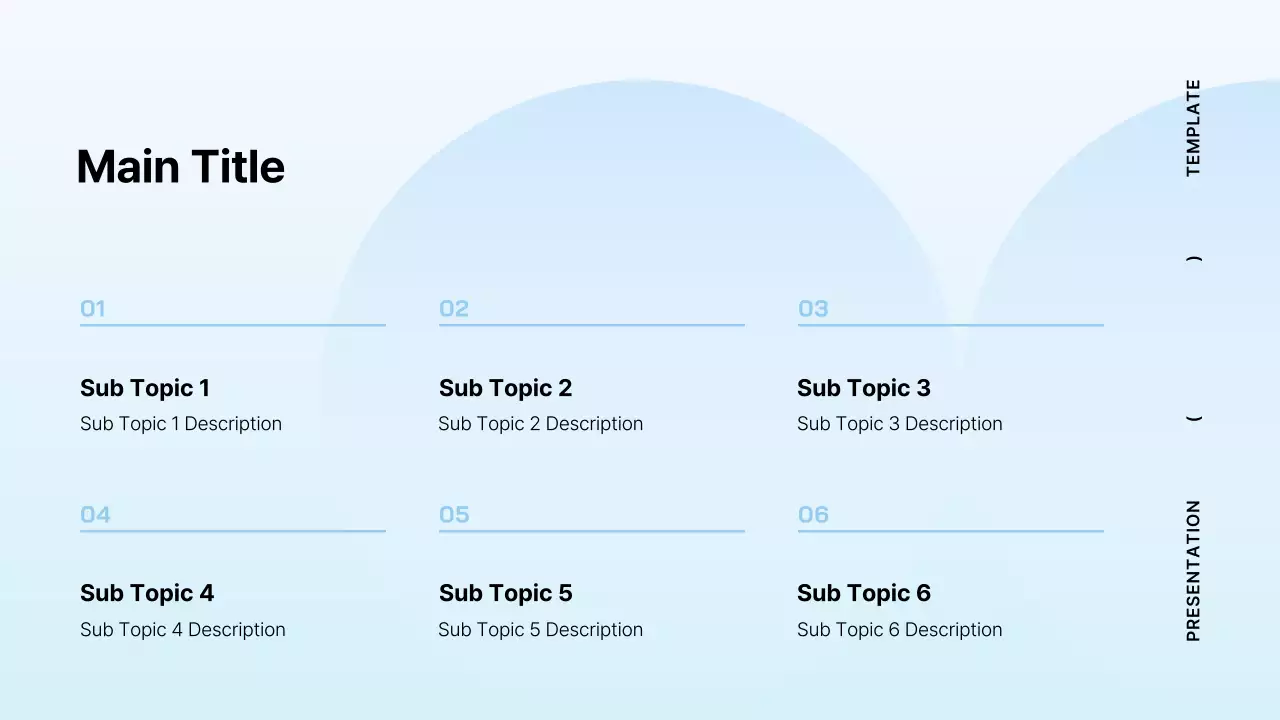Click the Sub Topic 6 Description text
This screenshot has width=1280, height=720.
[x=899, y=630]
